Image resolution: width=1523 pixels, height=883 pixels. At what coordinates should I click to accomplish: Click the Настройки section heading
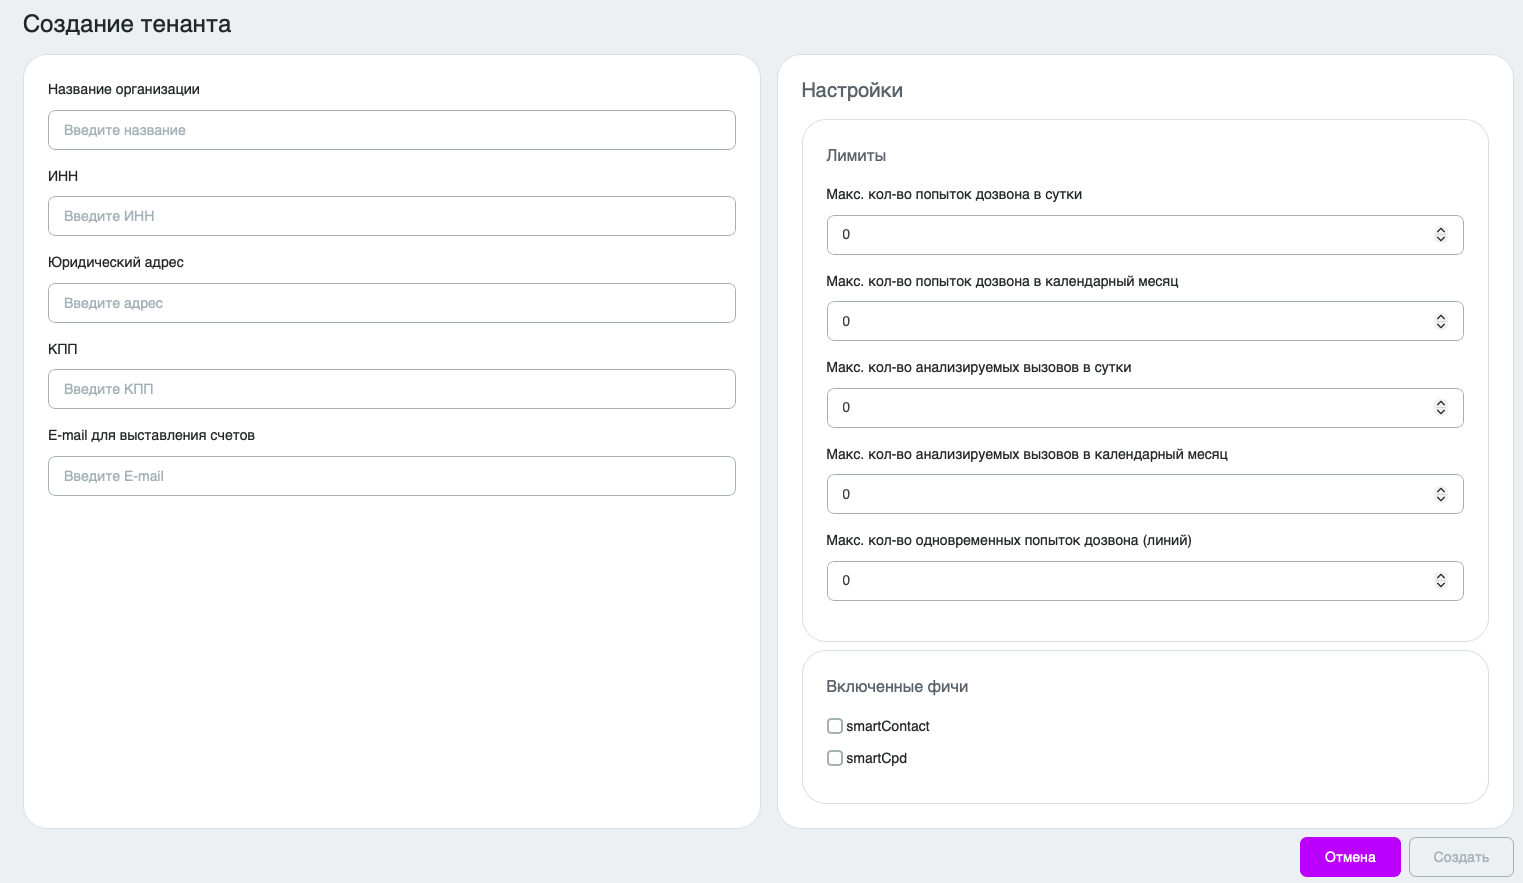[x=852, y=90]
